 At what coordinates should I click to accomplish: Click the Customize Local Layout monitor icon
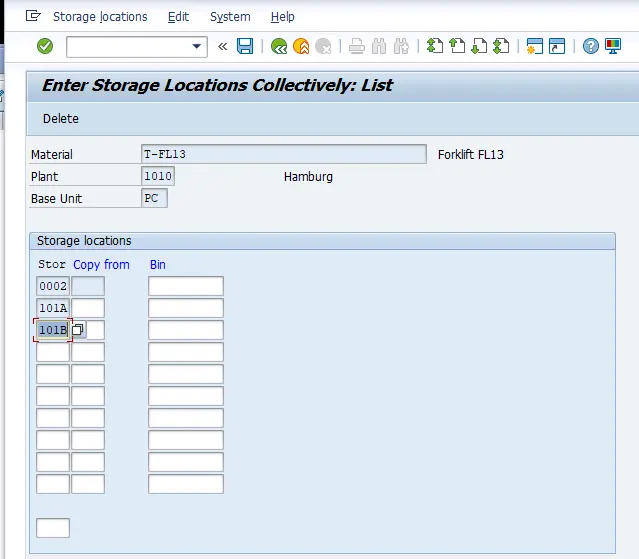click(612, 46)
